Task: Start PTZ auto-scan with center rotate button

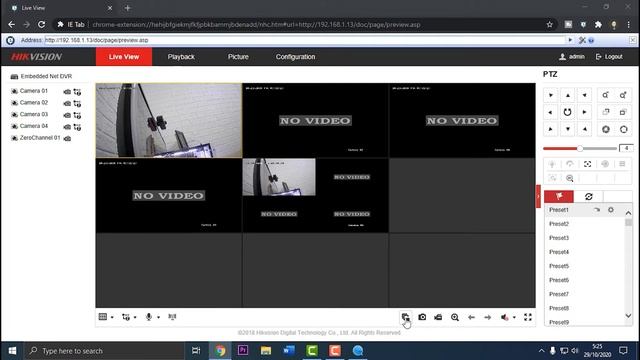Action: (x=568, y=112)
